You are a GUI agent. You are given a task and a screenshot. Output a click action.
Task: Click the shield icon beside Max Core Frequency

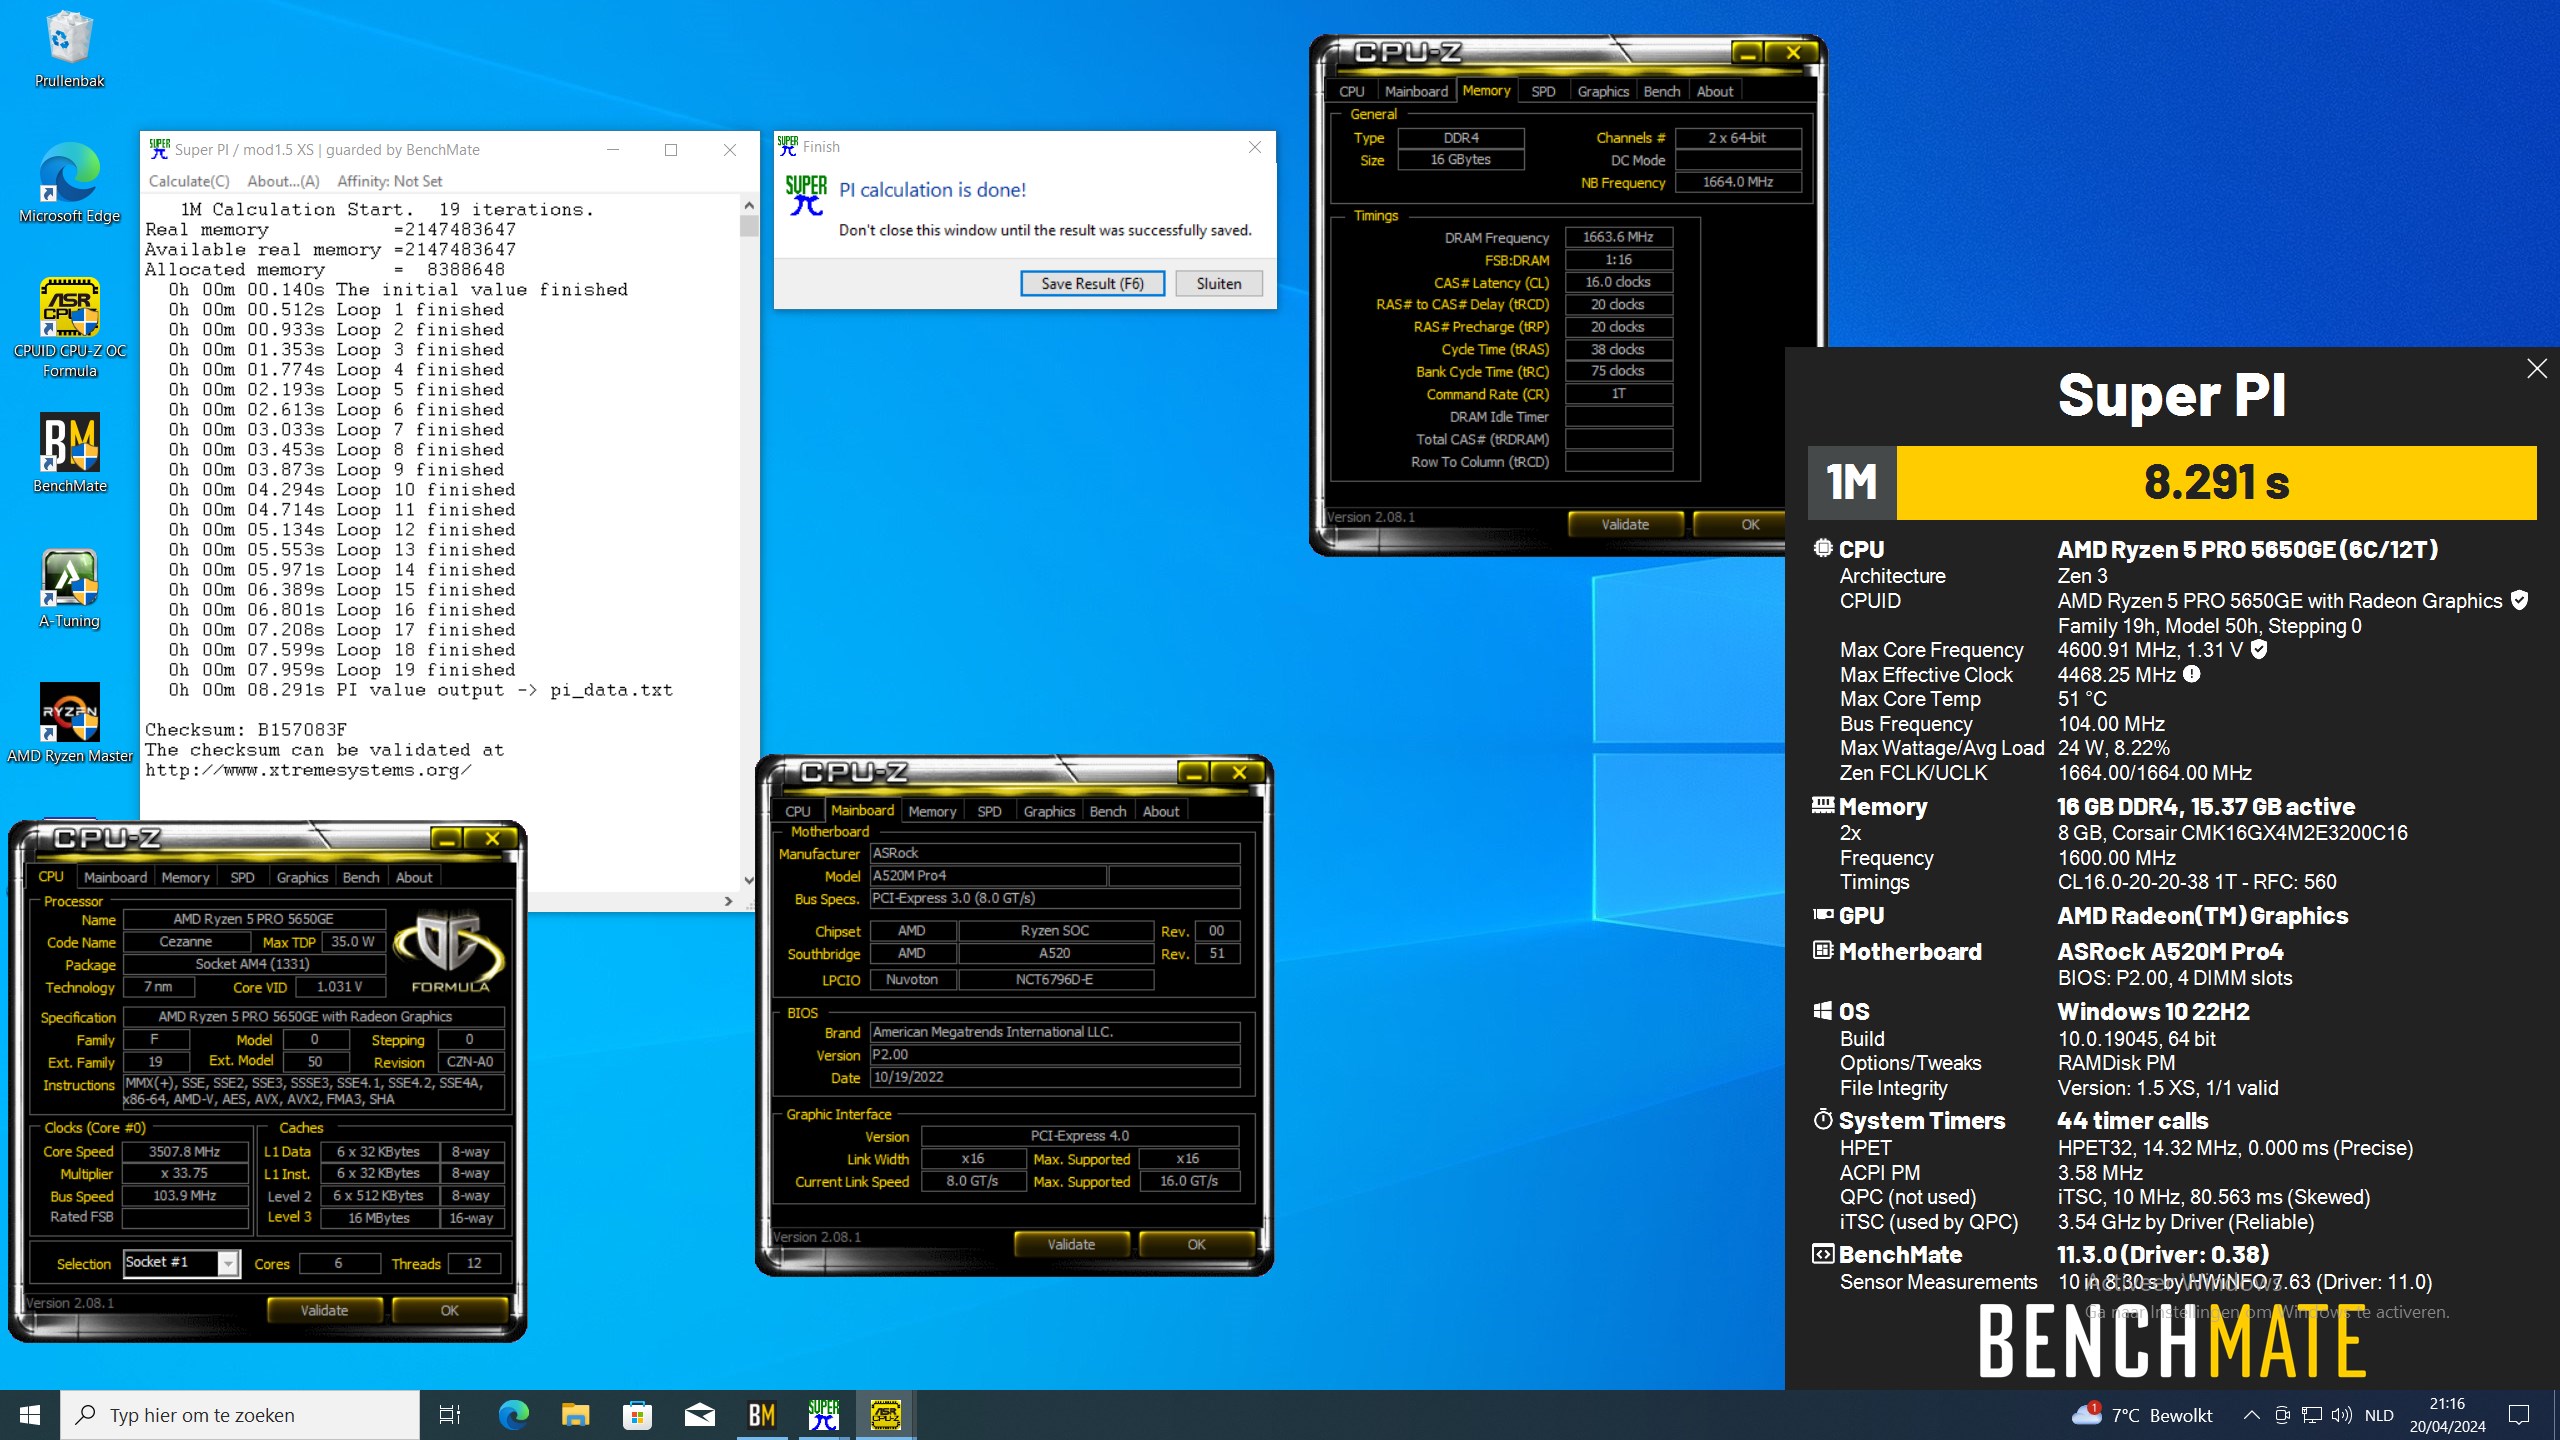[2259, 649]
